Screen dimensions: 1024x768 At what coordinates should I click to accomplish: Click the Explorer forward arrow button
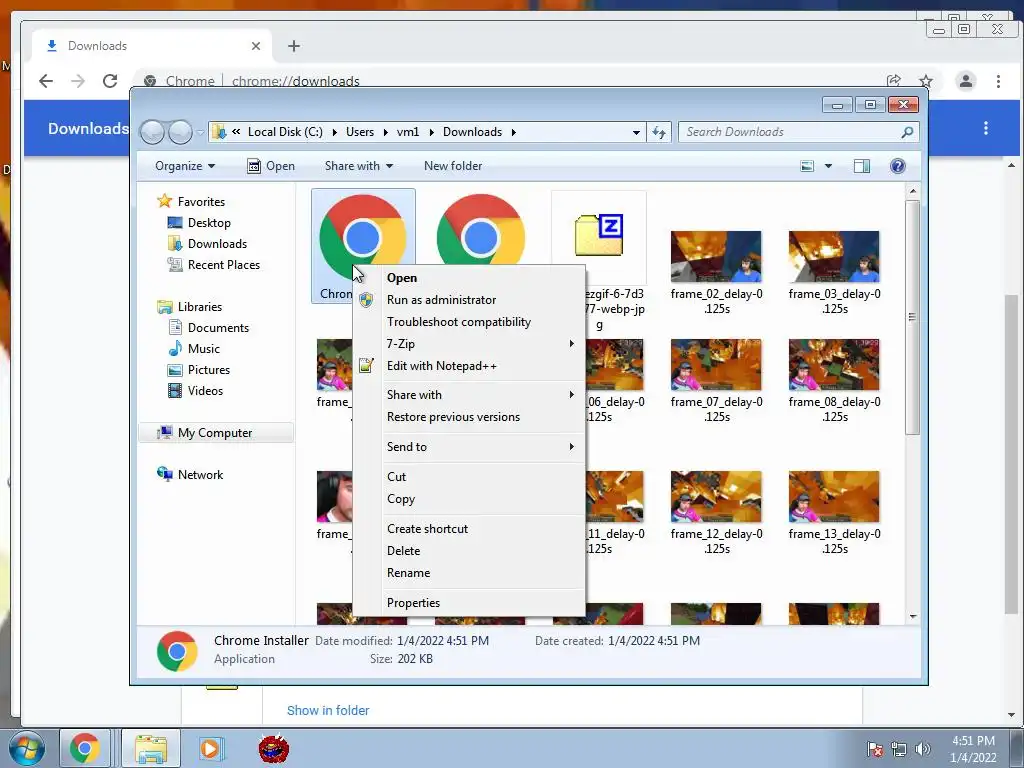tap(180, 132)
